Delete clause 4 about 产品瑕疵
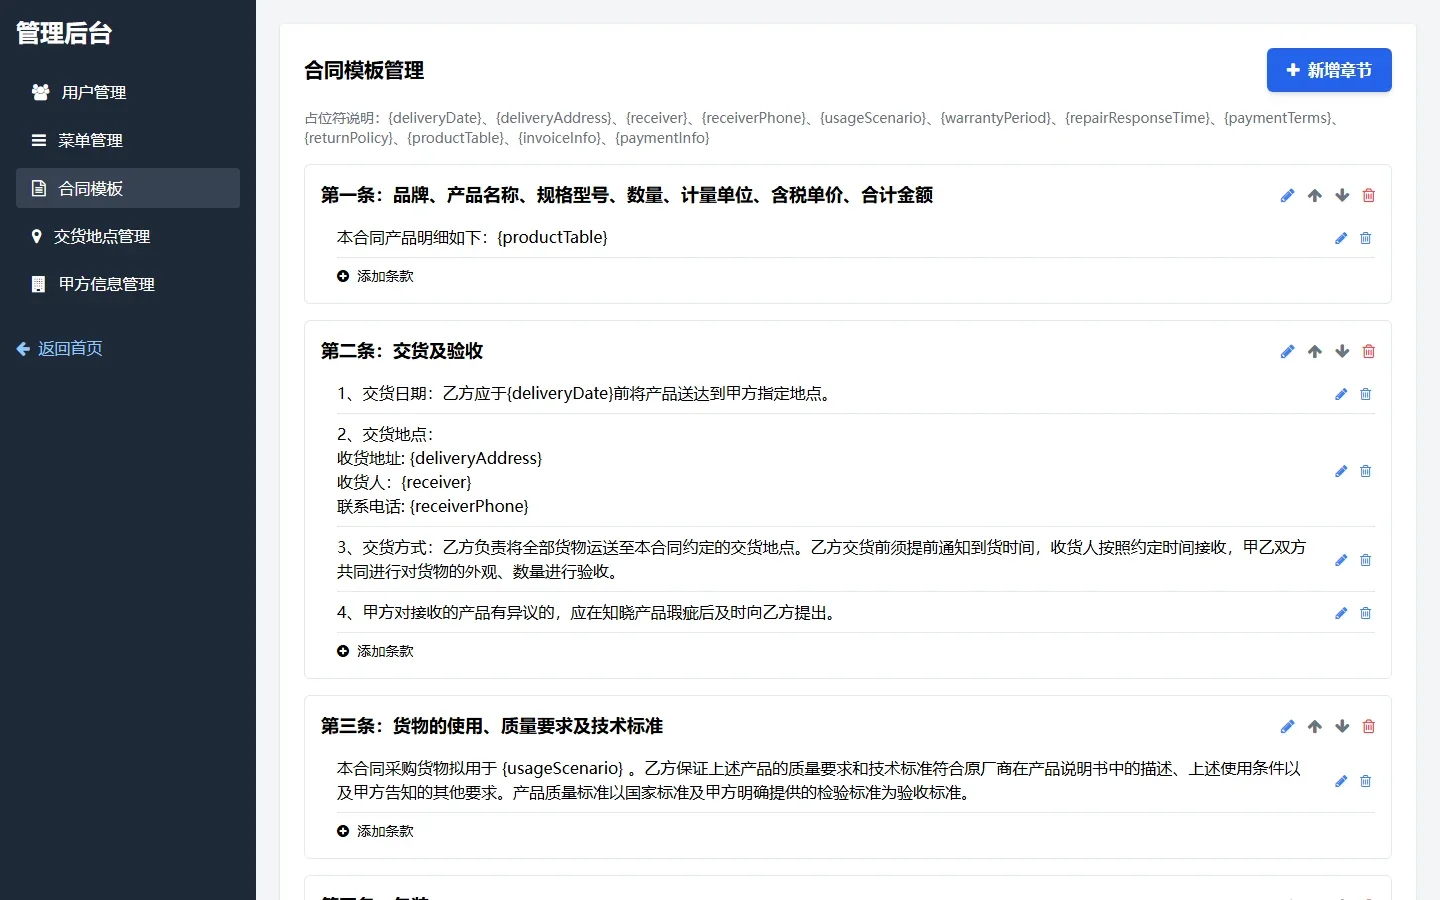Screen dimensions: 1440x900 (x=1366, y=613)
